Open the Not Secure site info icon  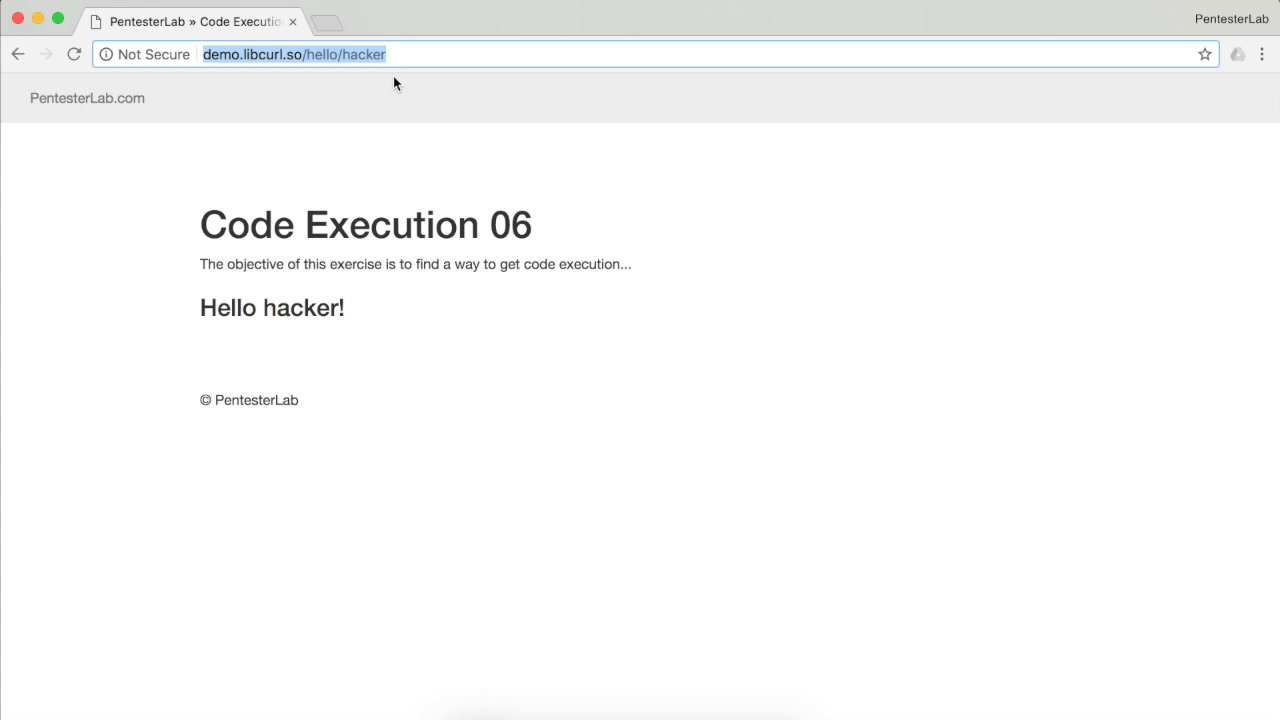(106, 54)
